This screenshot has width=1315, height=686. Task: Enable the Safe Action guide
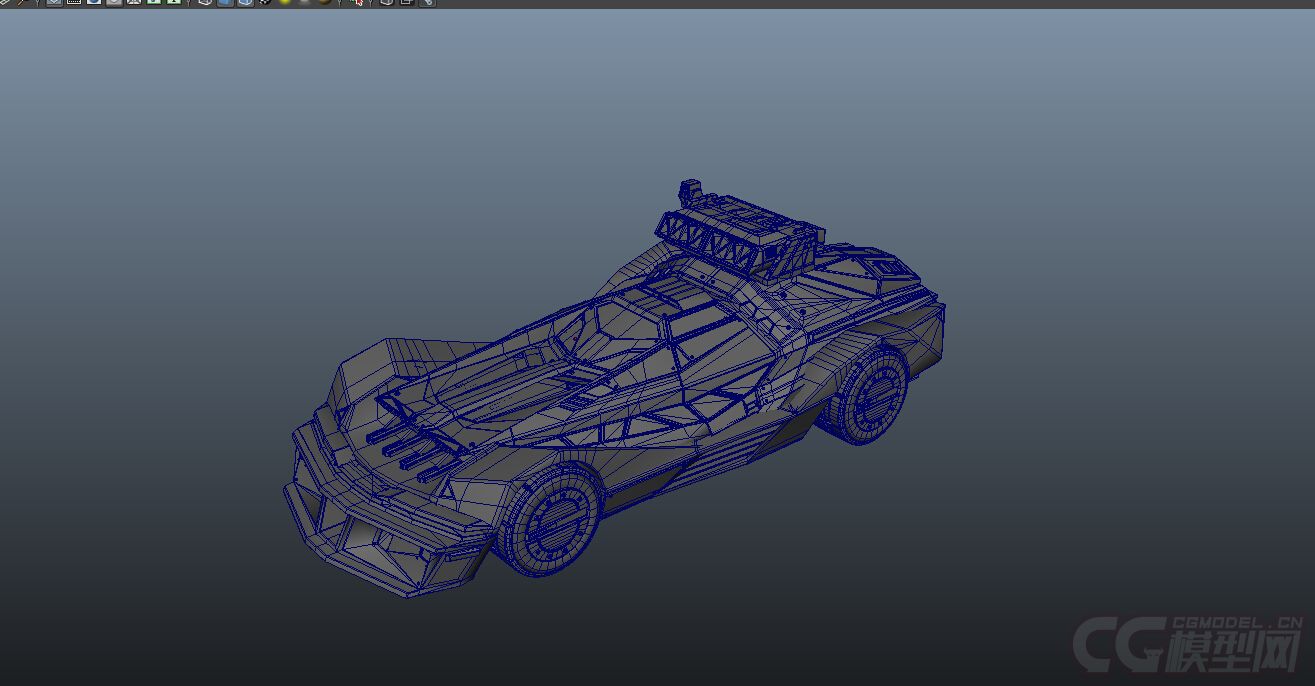point(154,2)
